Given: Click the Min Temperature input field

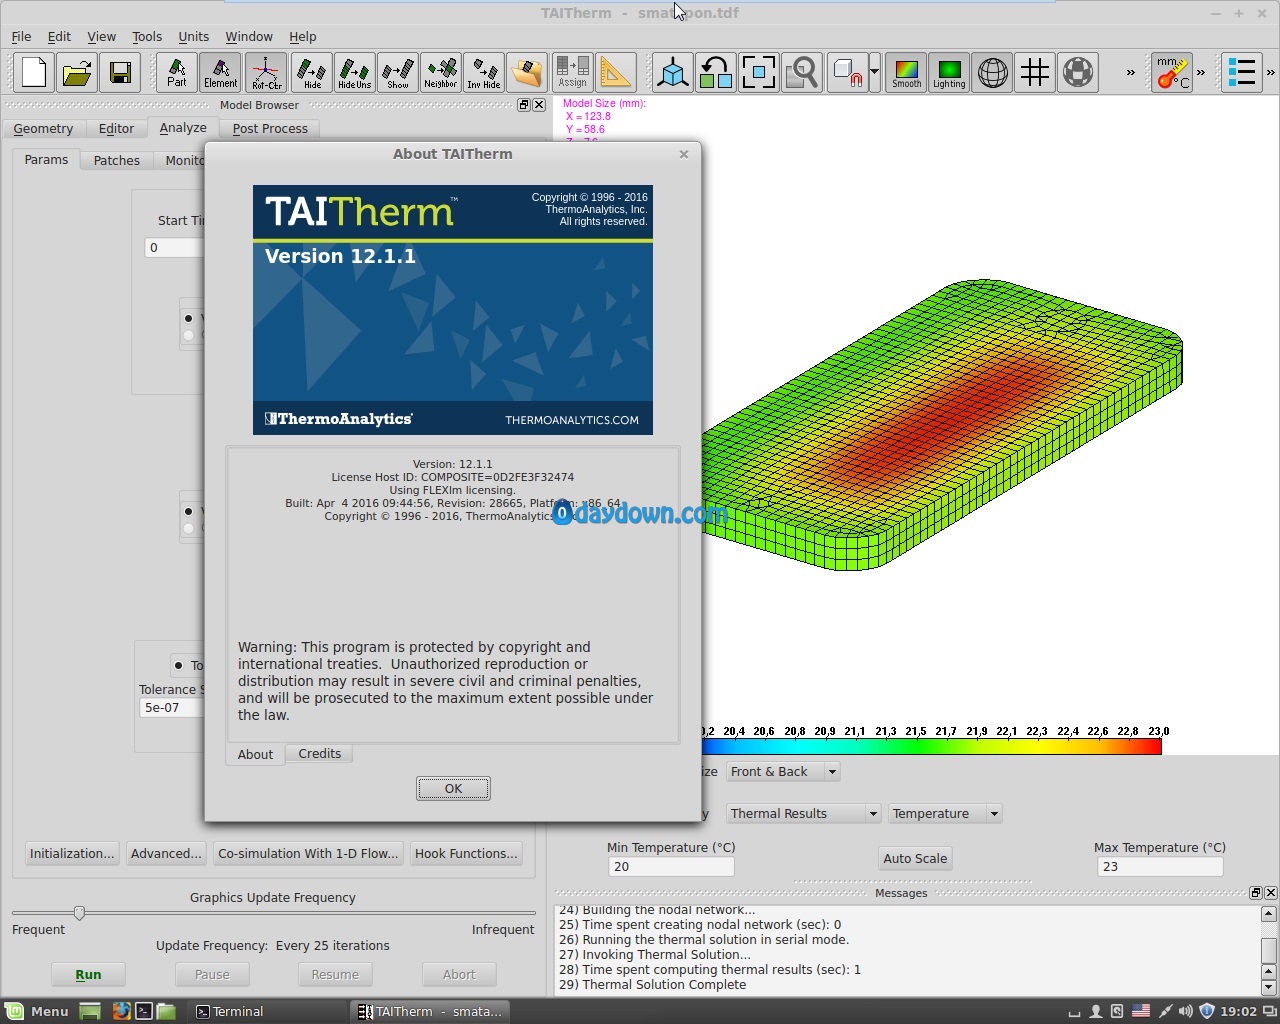Looking at the screenshot, I should click(x=671, y=867).
